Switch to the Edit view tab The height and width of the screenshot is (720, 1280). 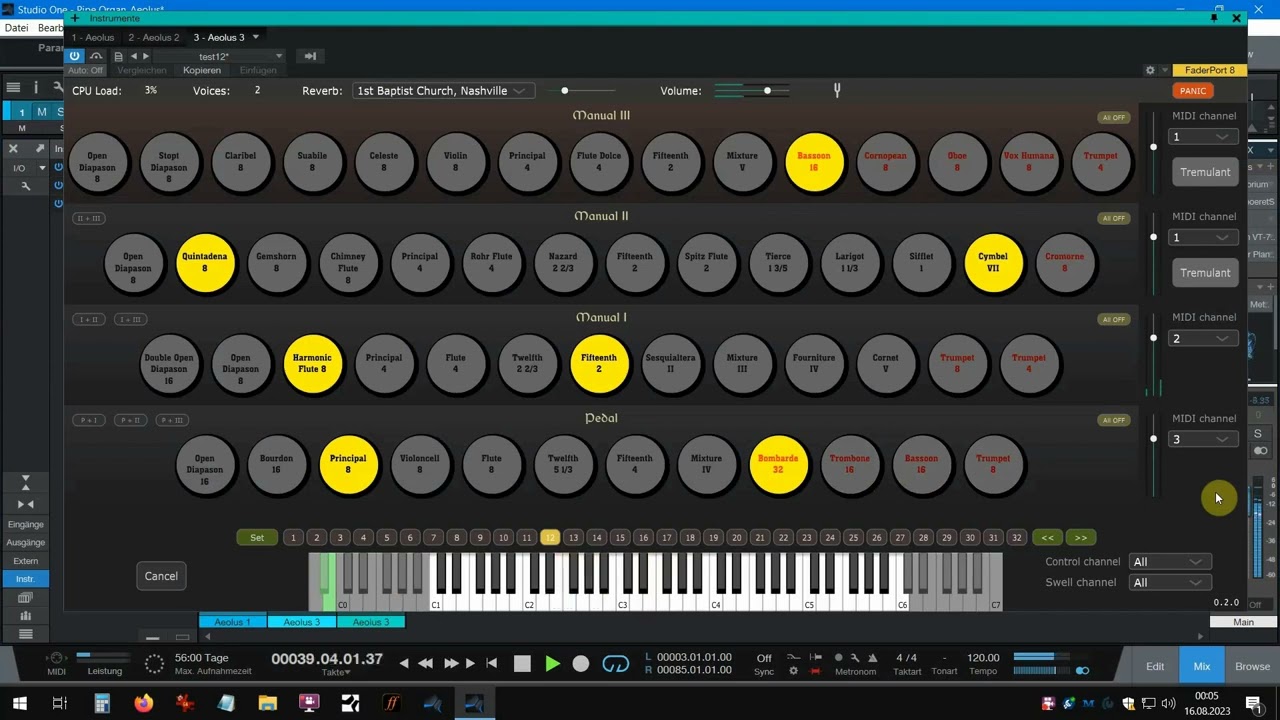tap(1155, 666)
